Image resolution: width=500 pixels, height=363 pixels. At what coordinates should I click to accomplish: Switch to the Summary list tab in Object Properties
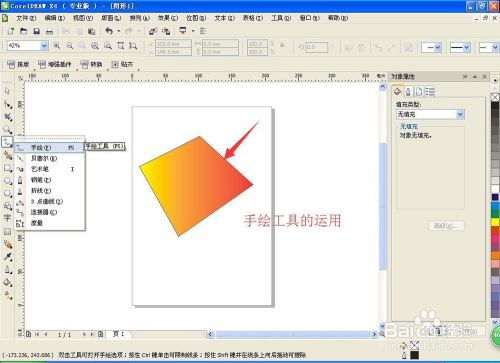coord(430,91)
